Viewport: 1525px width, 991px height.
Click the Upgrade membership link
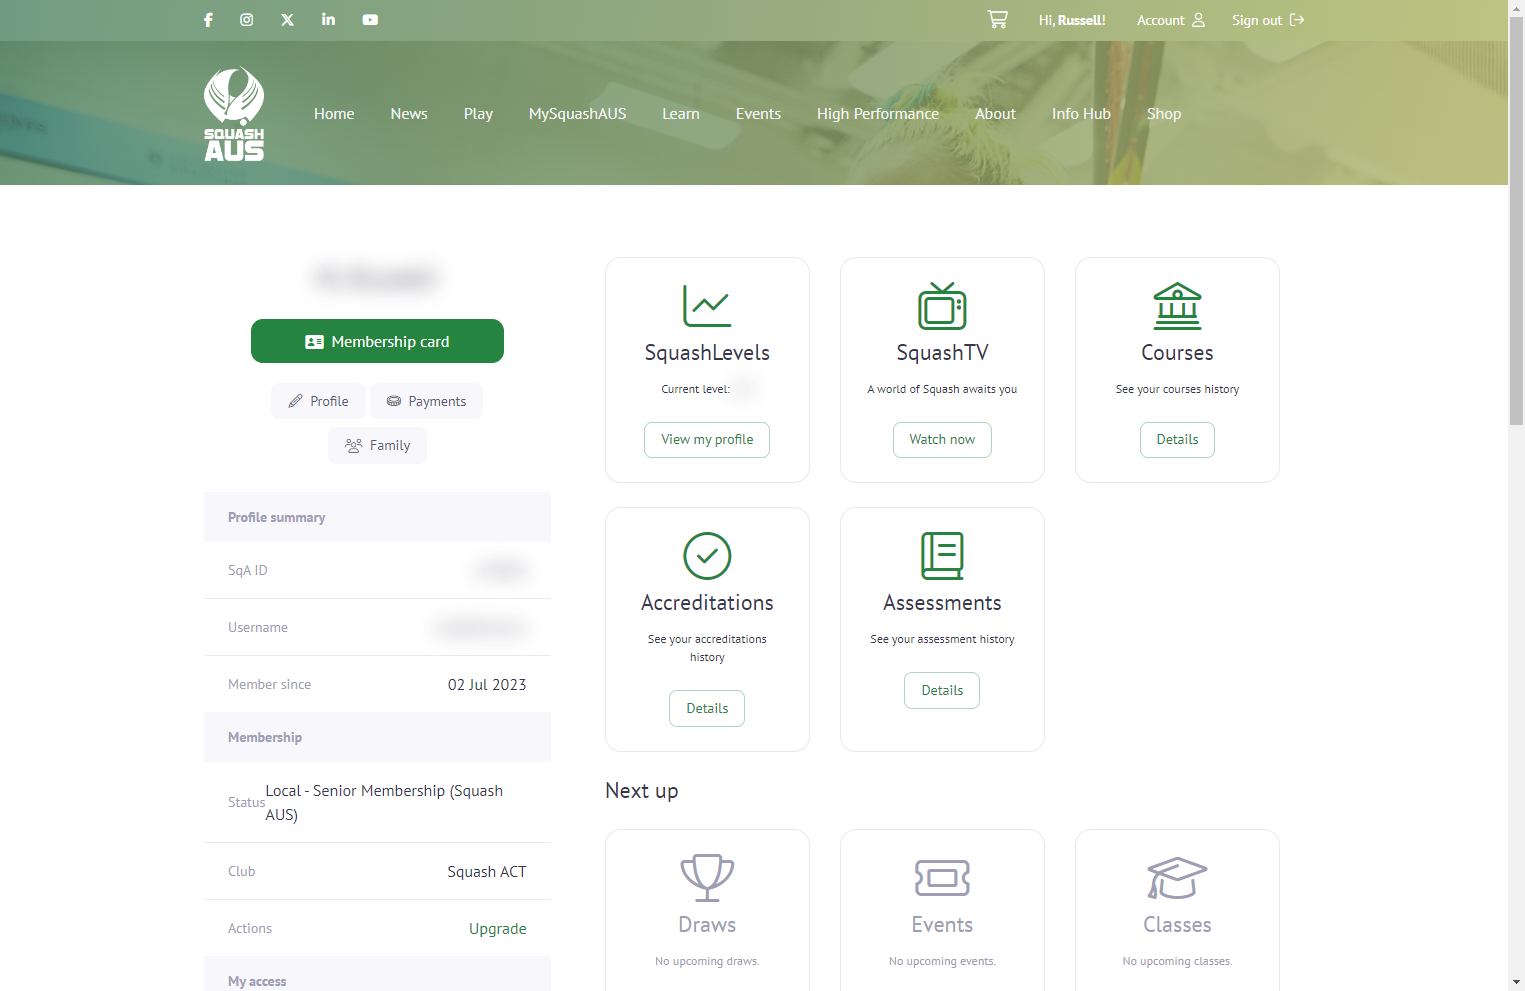point(497,928)
